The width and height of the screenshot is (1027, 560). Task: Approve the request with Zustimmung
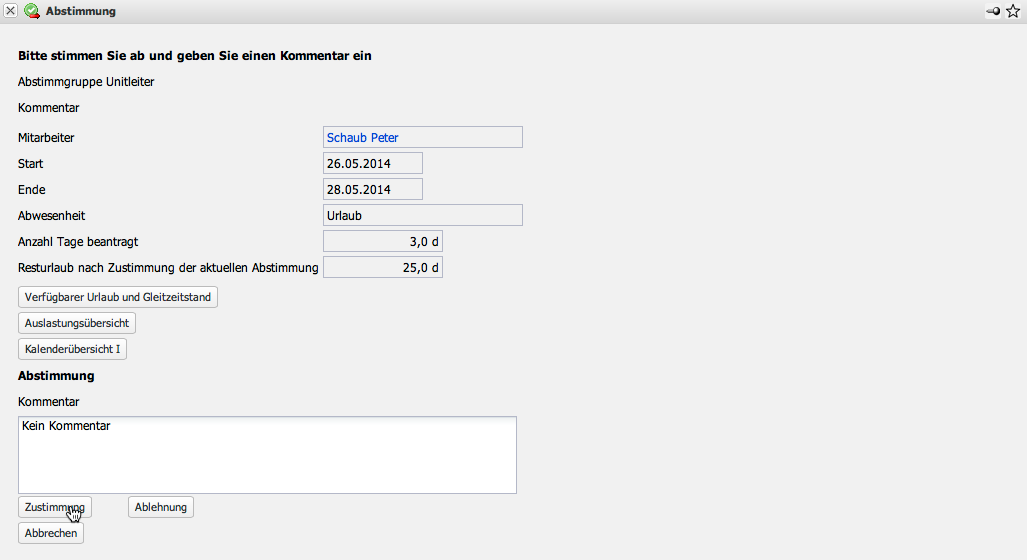(x=55, y=507)
